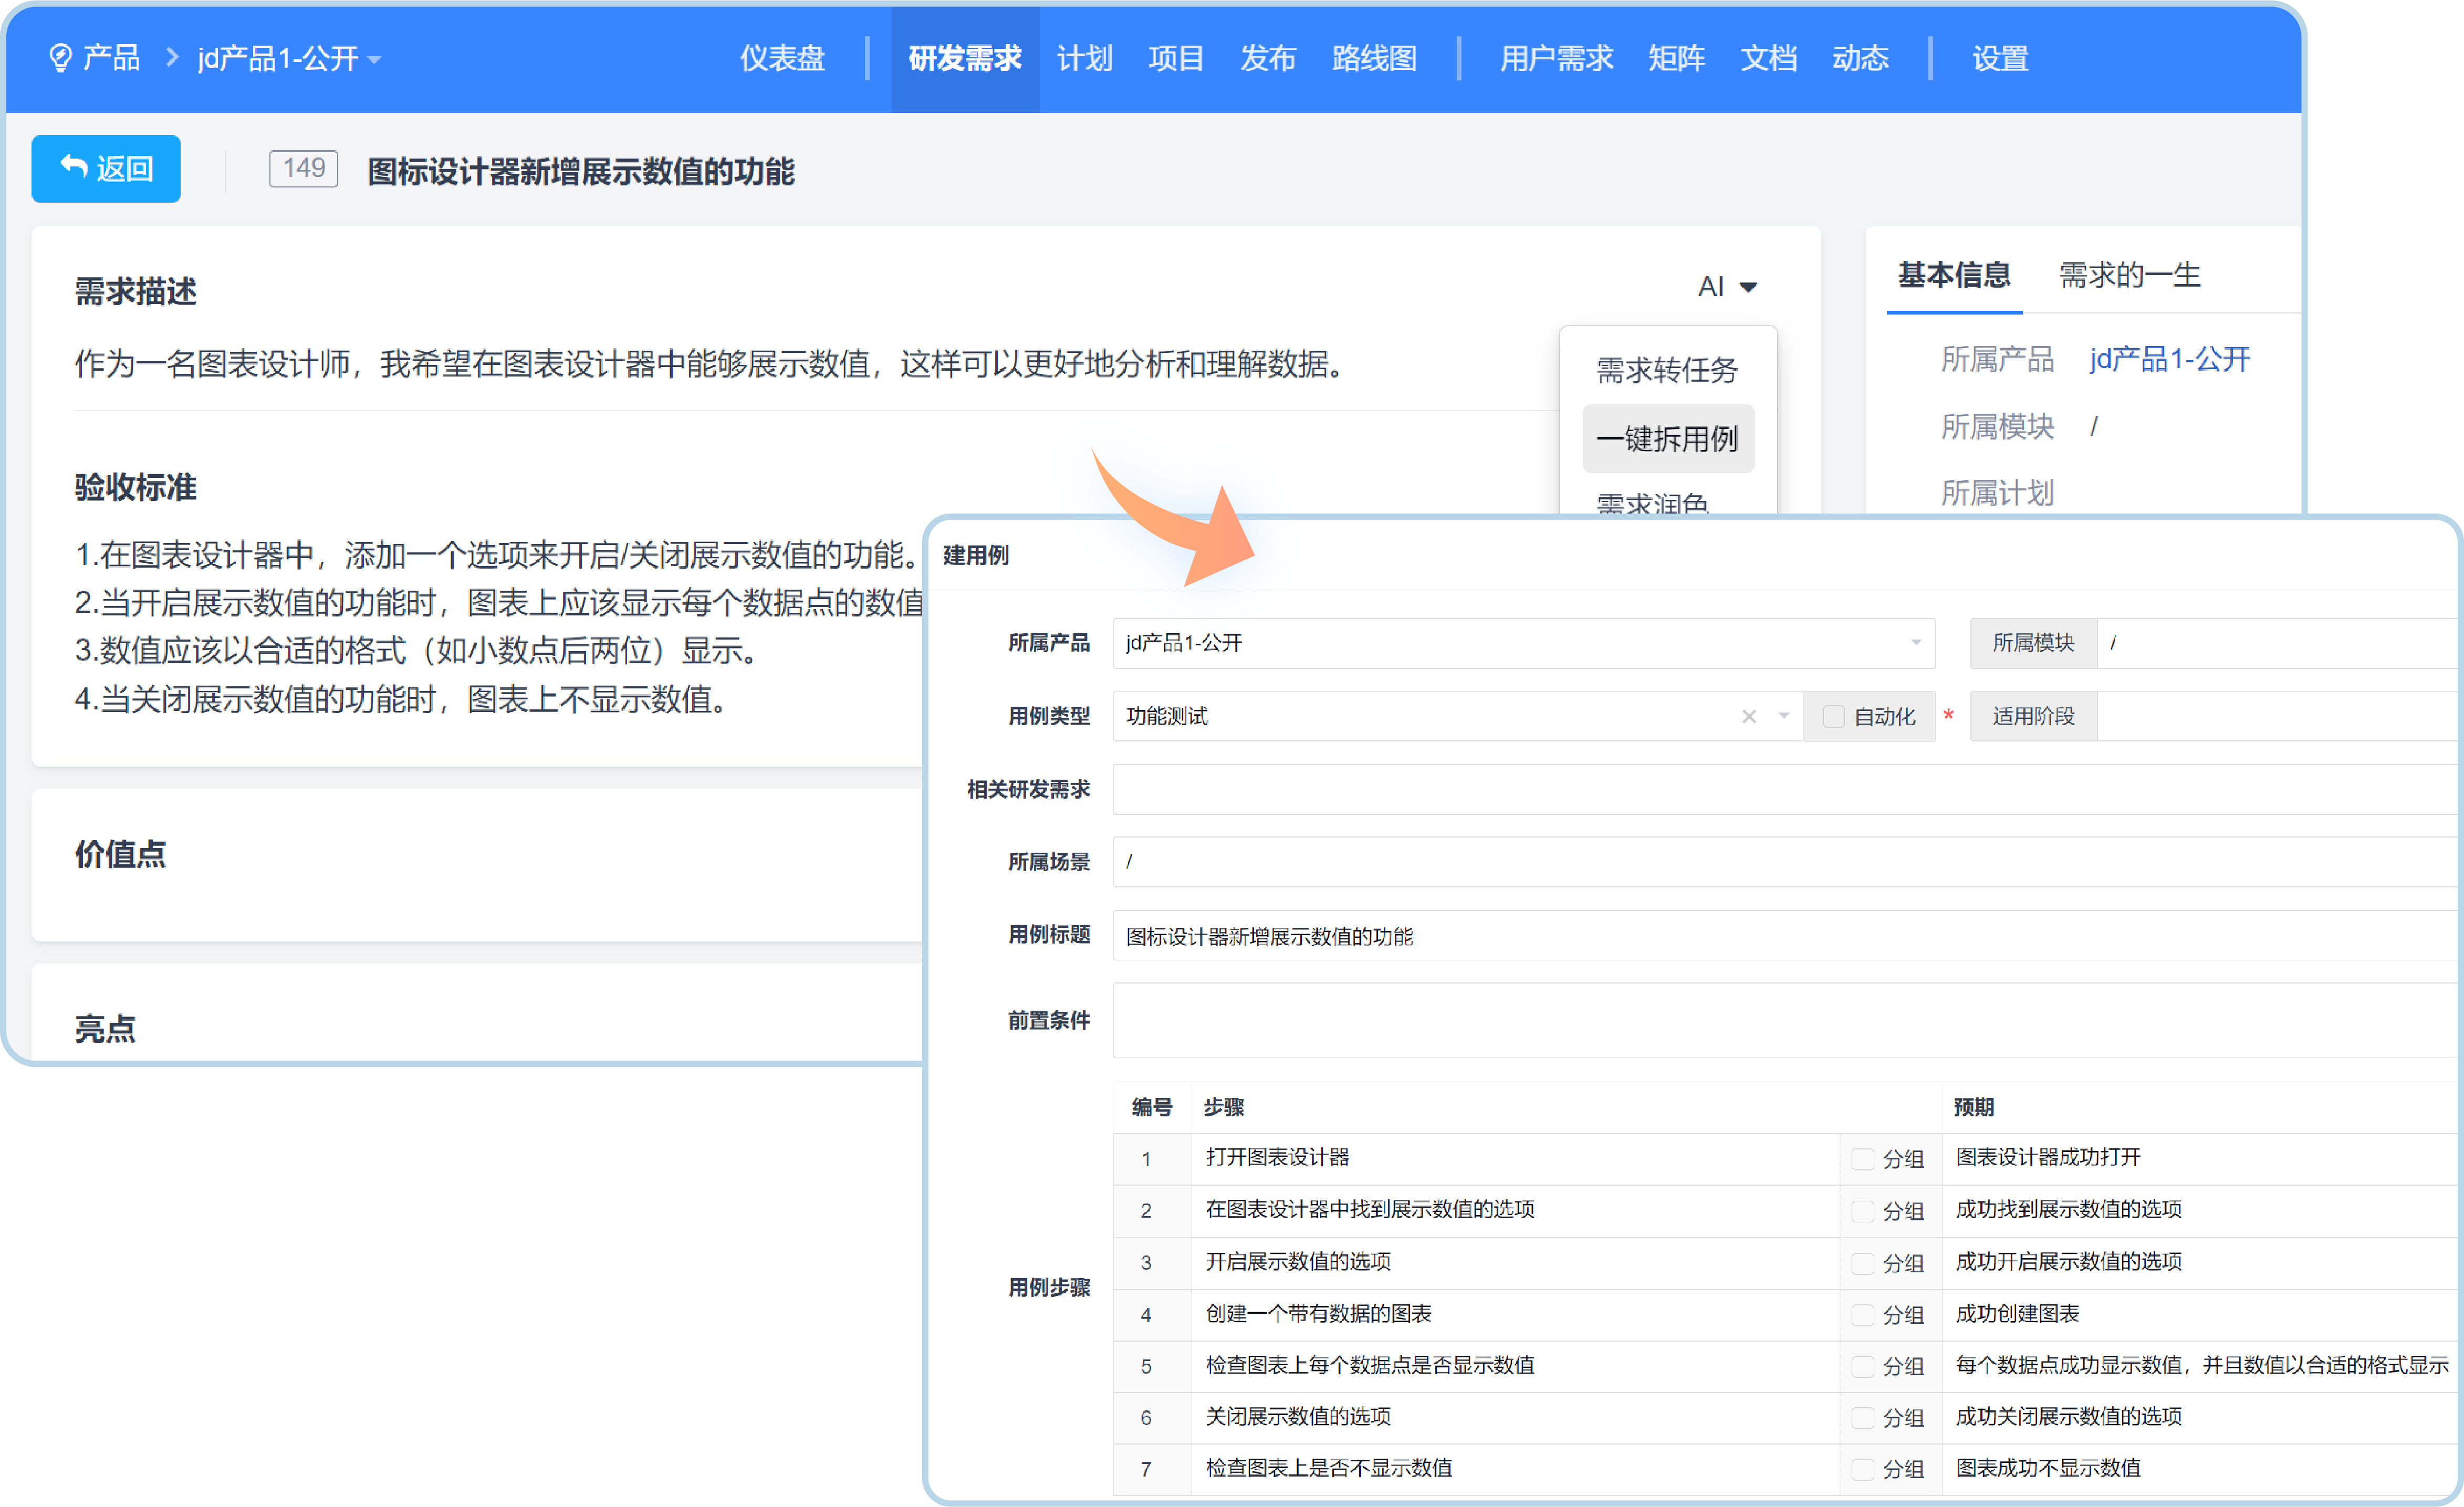The width and height of the screenshot is (2464, 1507).
Task: Click the breadcrumb chevron after 产品
Action: [x=172, y=58]
